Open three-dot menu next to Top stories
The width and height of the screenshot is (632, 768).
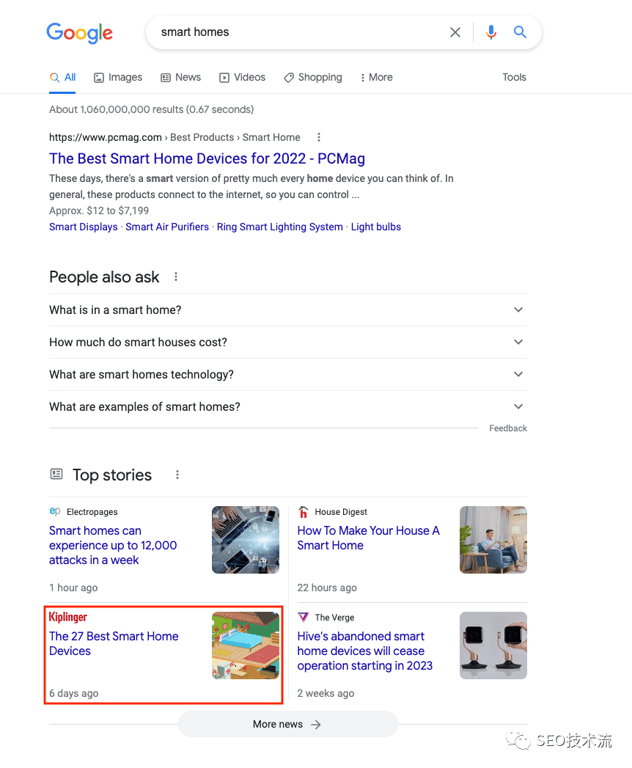coord(177,475)
